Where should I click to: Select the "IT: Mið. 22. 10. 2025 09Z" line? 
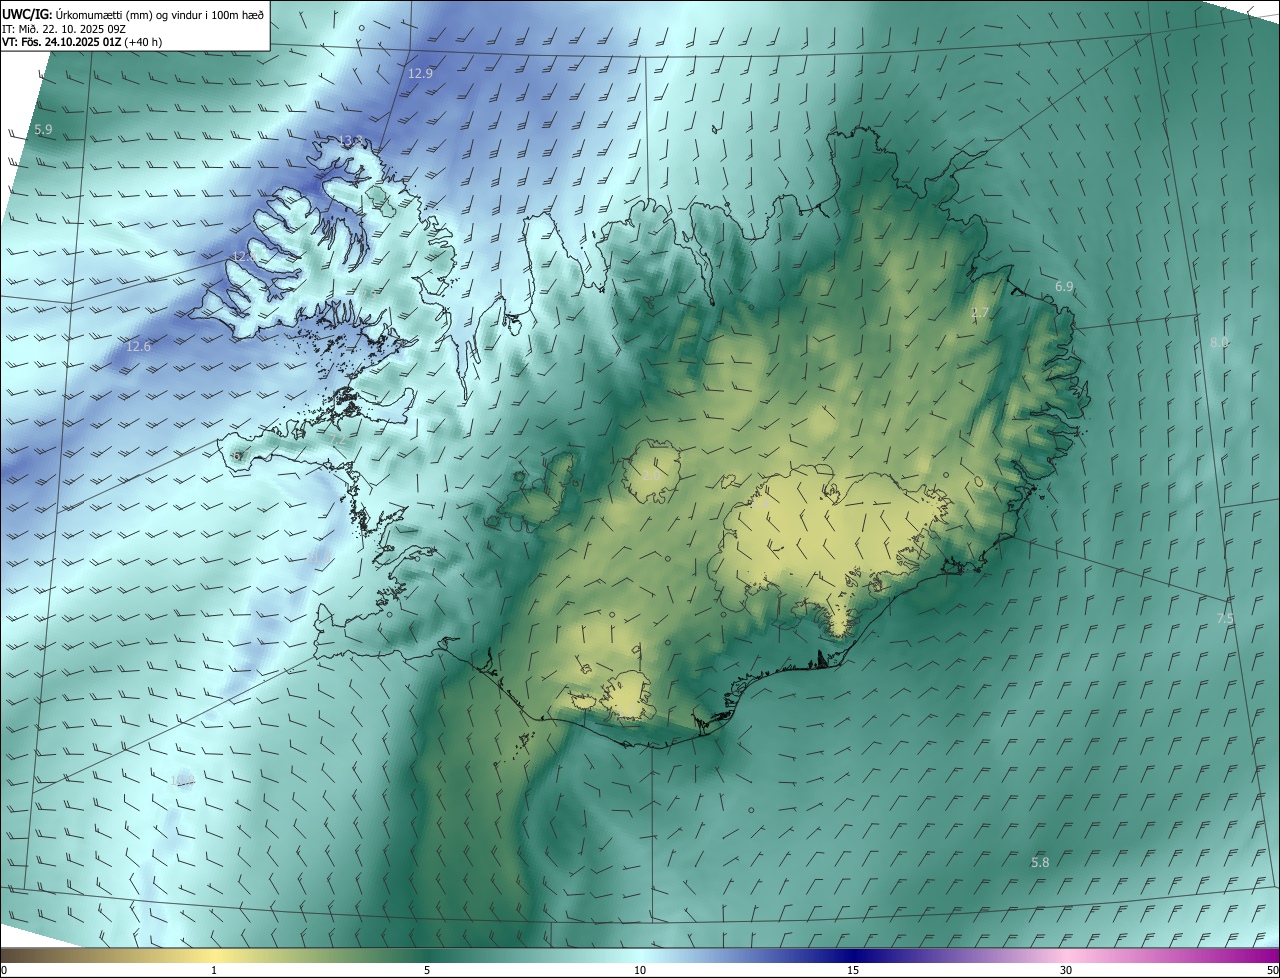point(63,28)
